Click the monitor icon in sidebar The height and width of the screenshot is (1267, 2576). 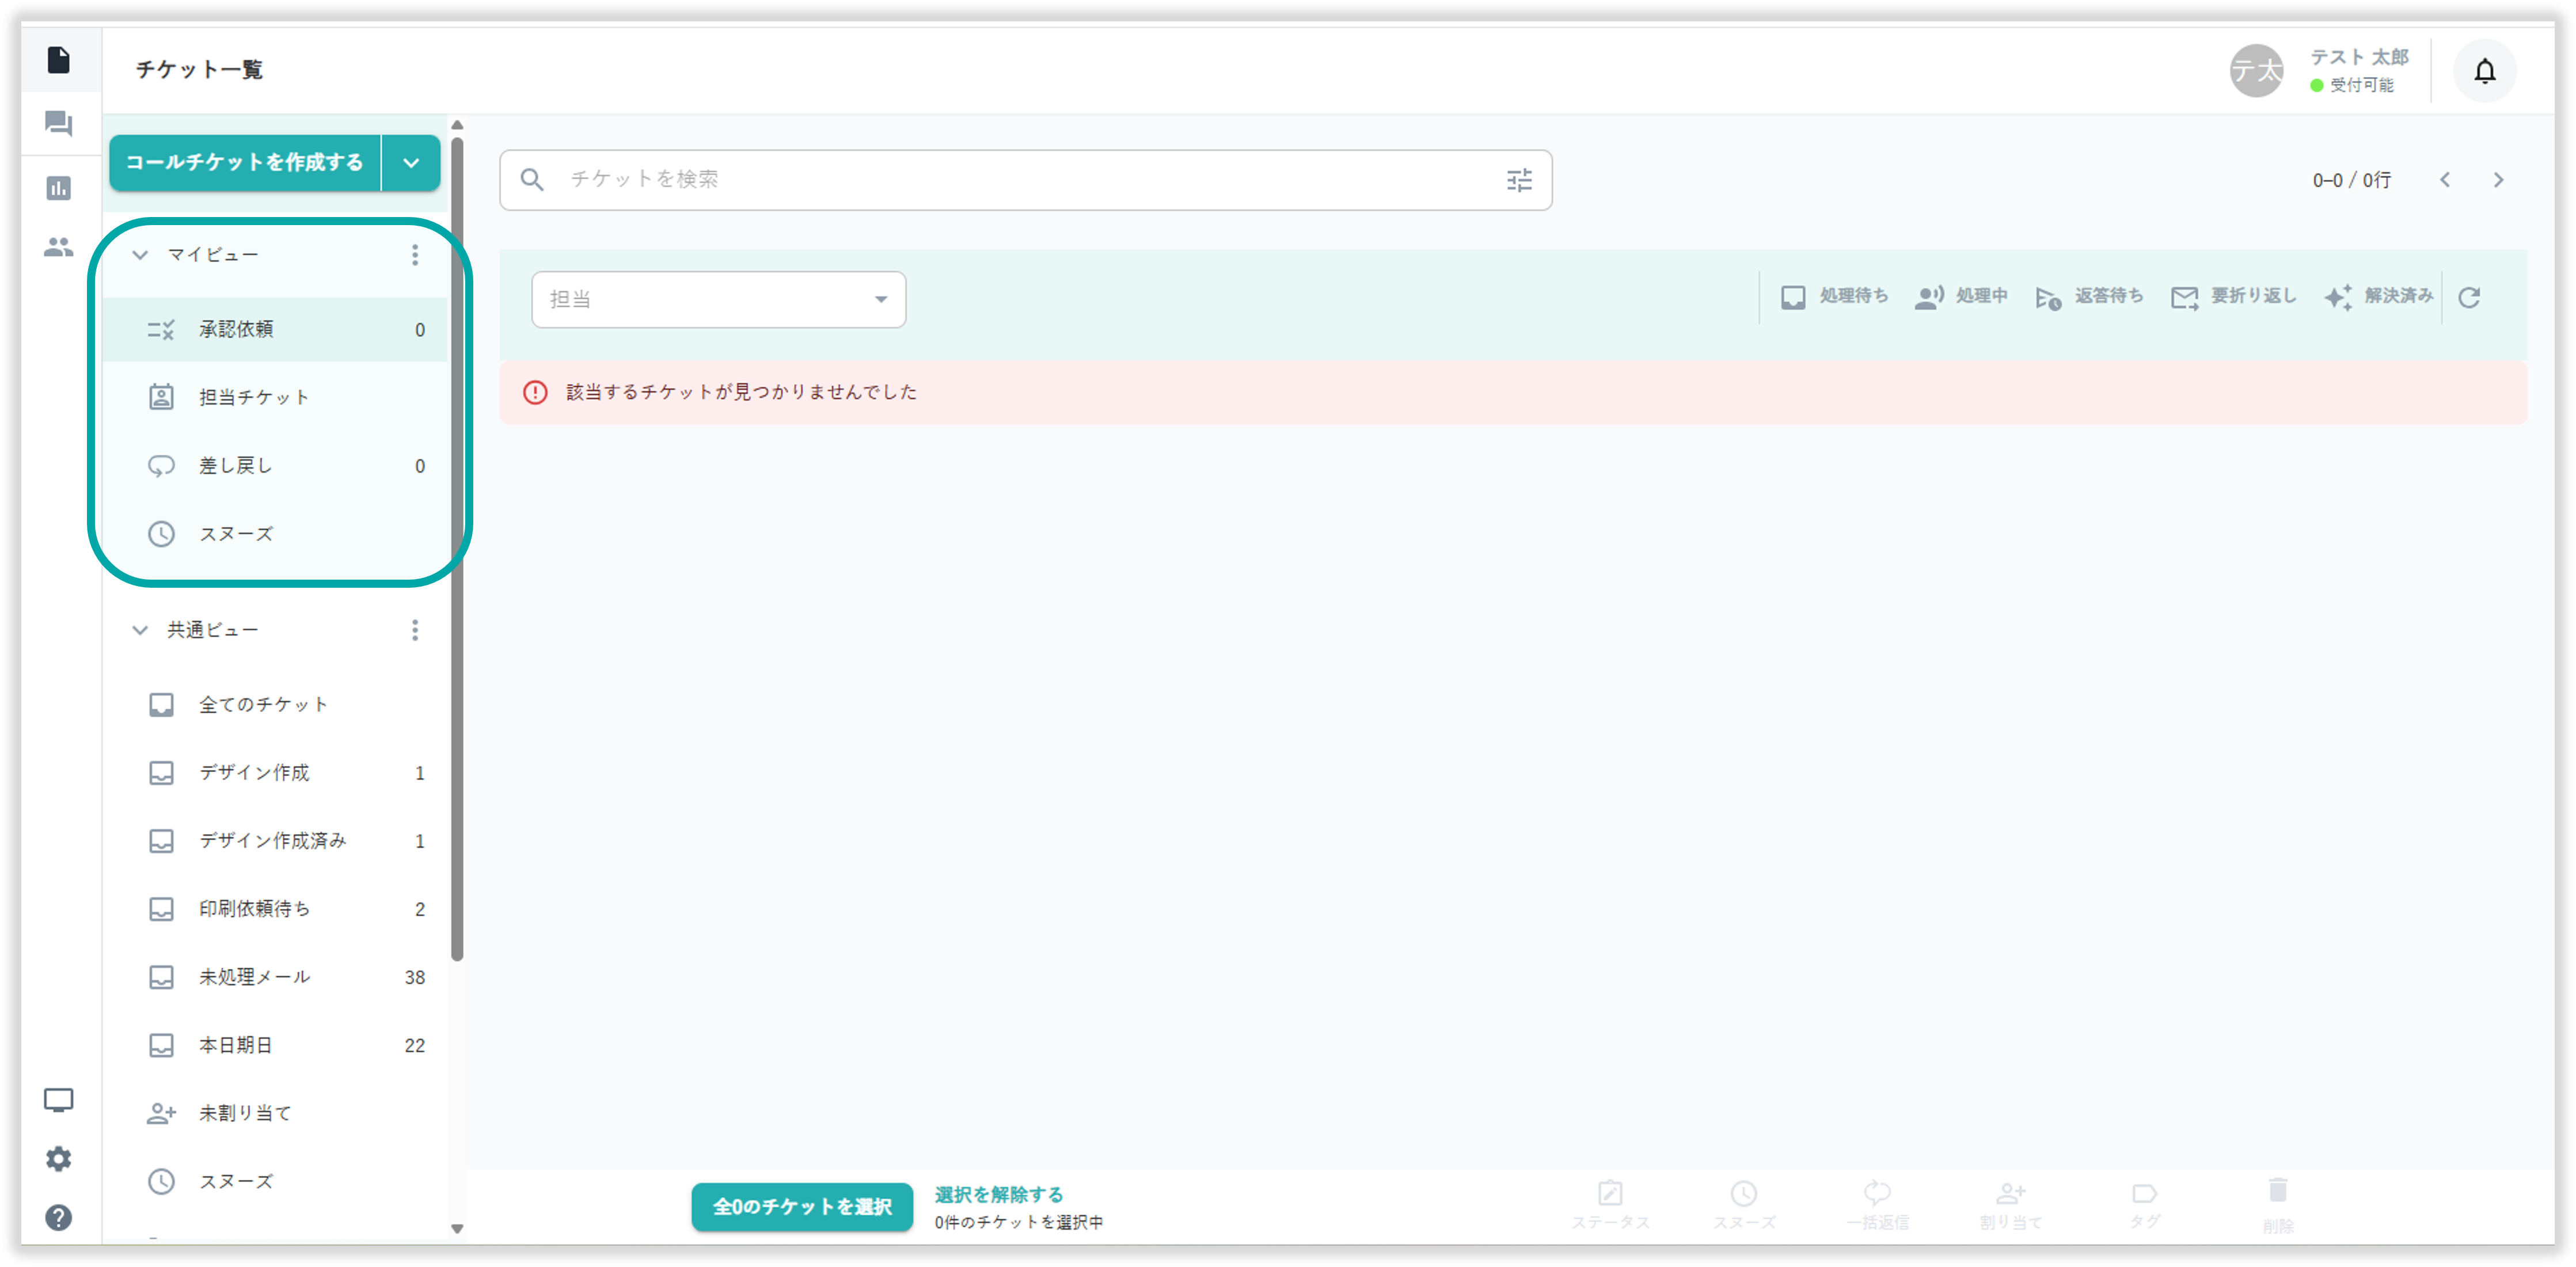[x=59, y=1100]
